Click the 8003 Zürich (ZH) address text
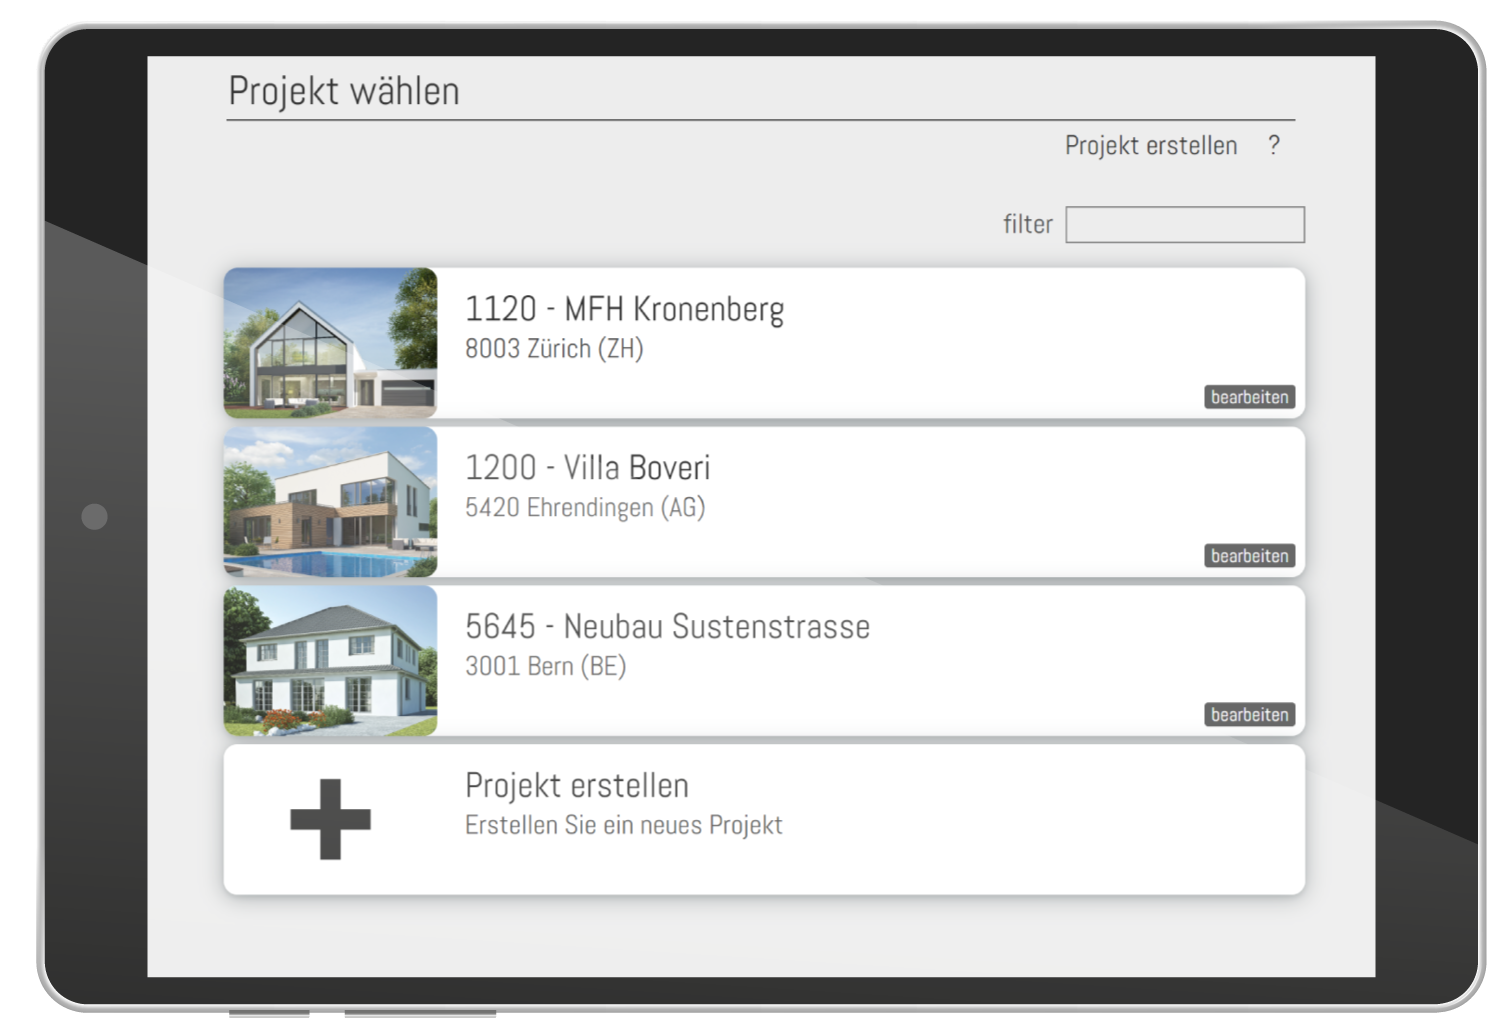 point(554,349)
